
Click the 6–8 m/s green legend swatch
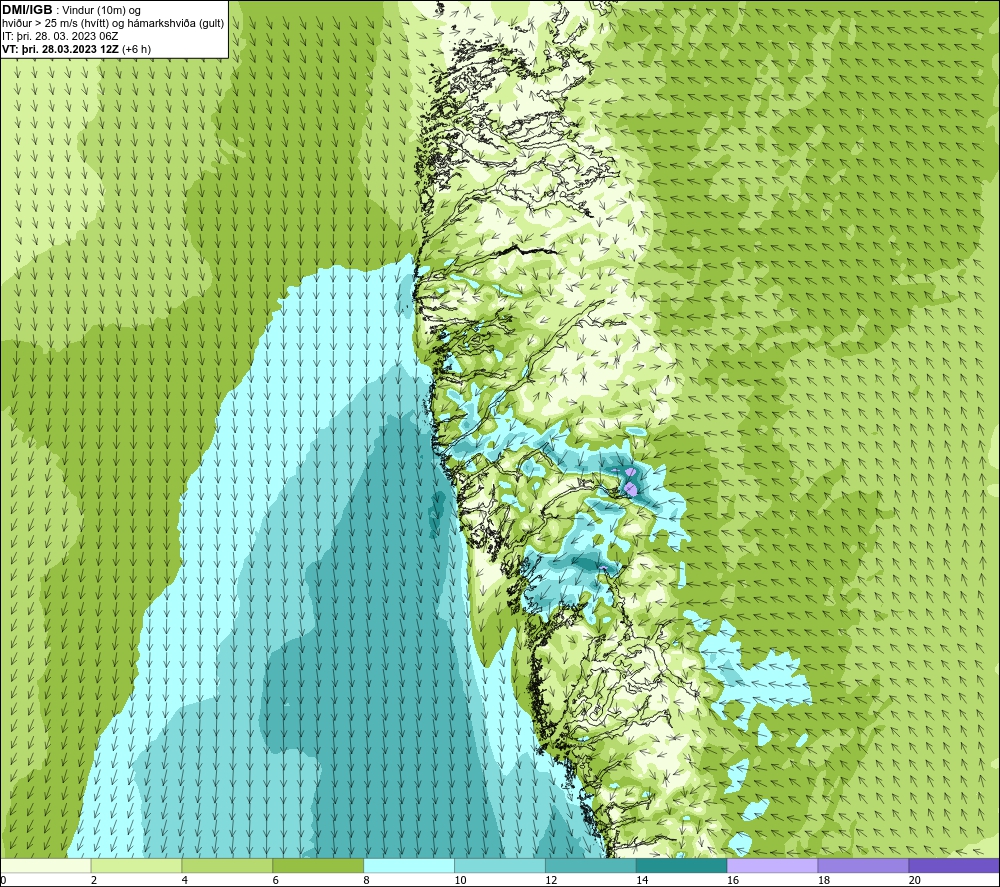318,865
